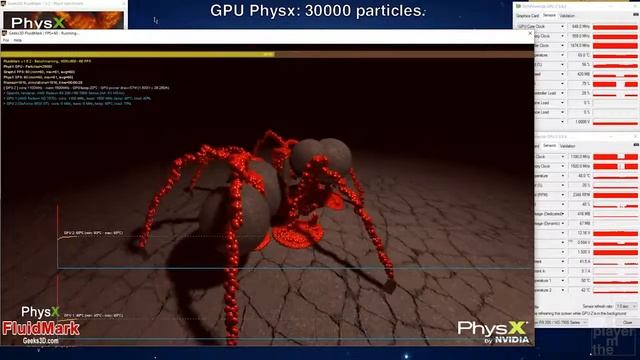Open the Help menu in FluidMark
Screen dimensions: 640x360
[18, 40]
